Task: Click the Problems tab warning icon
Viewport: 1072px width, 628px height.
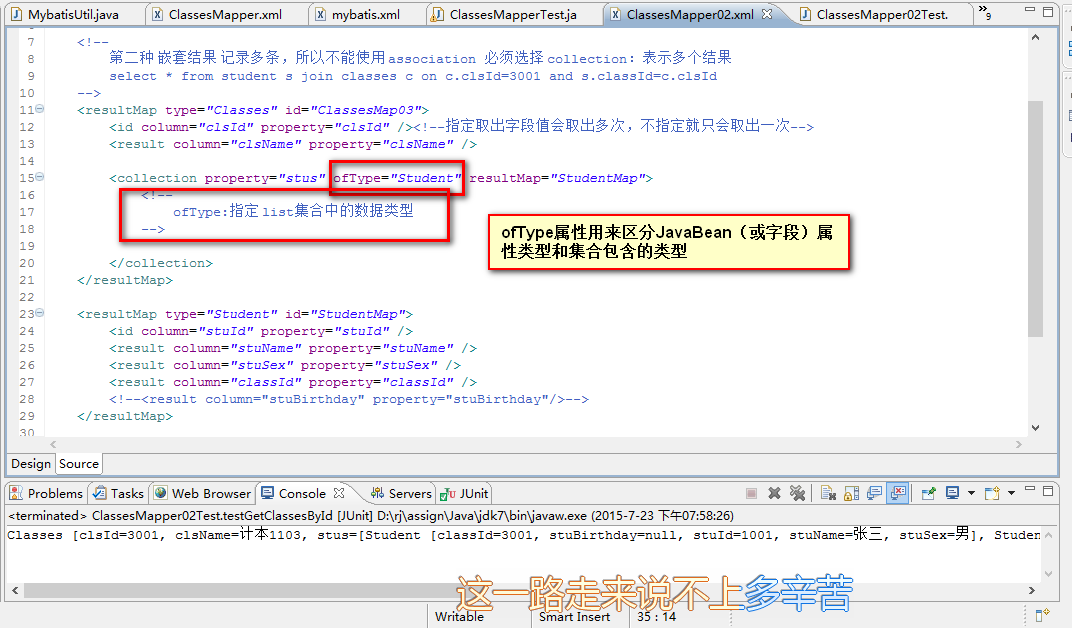Action: pos(16,493)
